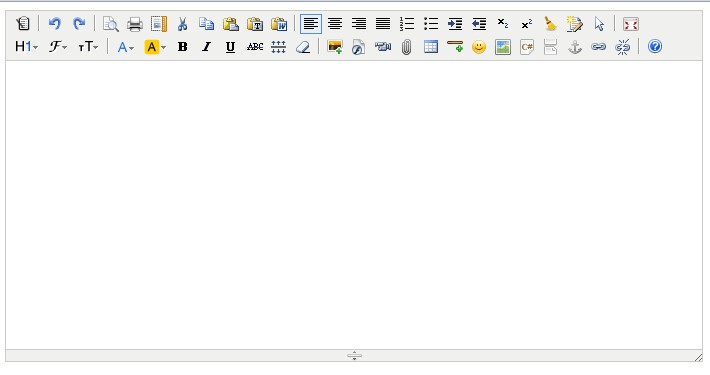Open the text color picker
Image resolution: width=710 pixels, height=375 pixels.
point(125,47)
